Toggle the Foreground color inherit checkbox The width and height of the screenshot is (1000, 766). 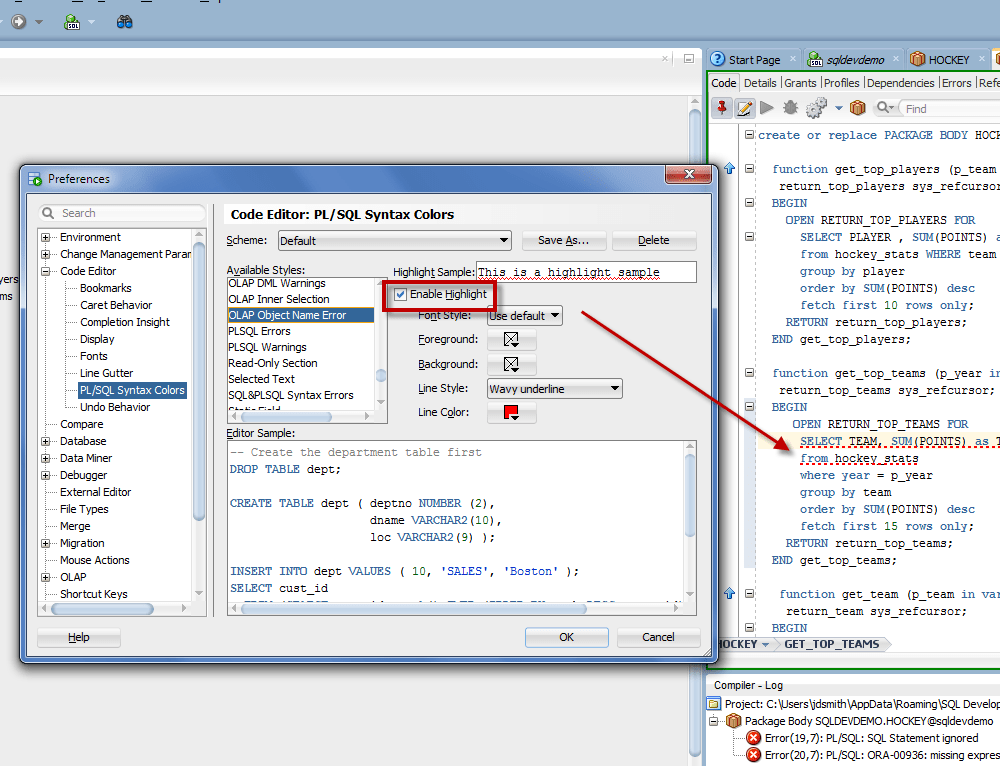(x=512, y=338)
